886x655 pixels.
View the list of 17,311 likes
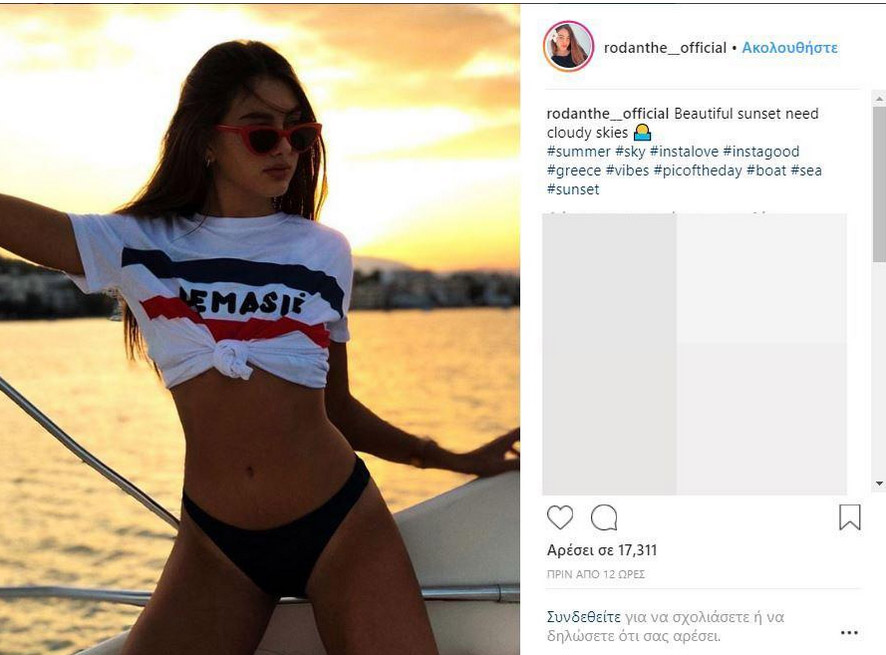click(x=602, y=550)
